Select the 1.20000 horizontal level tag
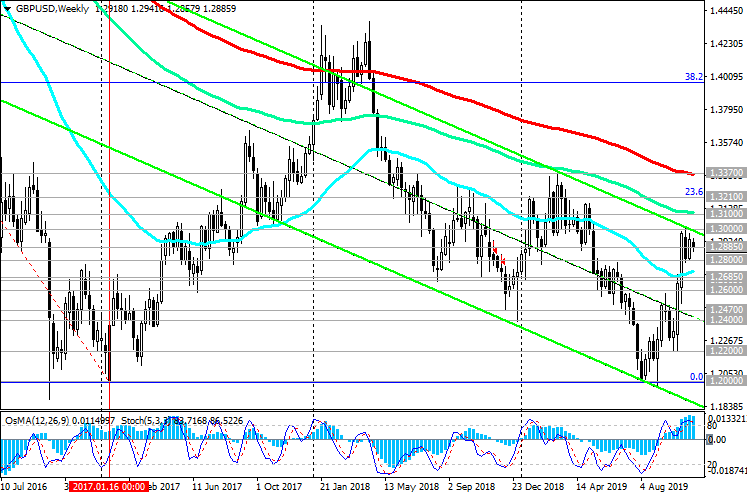The image size is (747, 498). pos(726,381)
